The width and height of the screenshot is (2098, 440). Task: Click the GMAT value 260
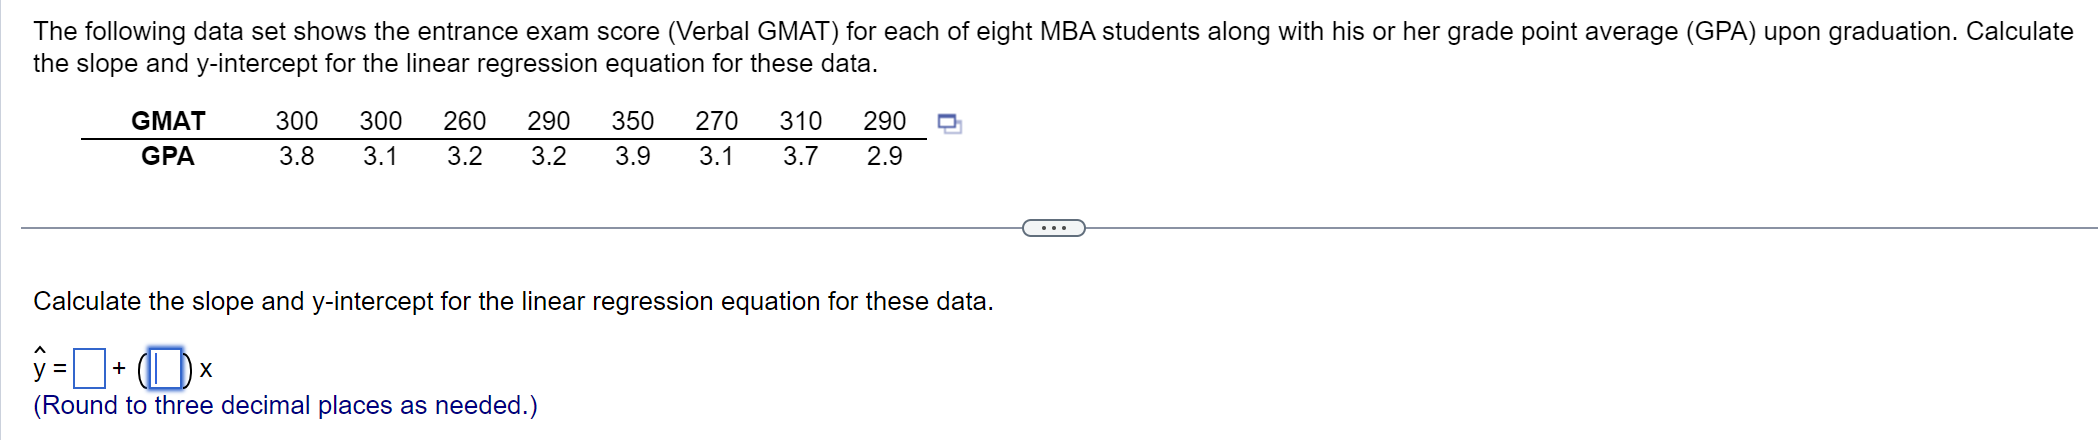click(465, 121)
